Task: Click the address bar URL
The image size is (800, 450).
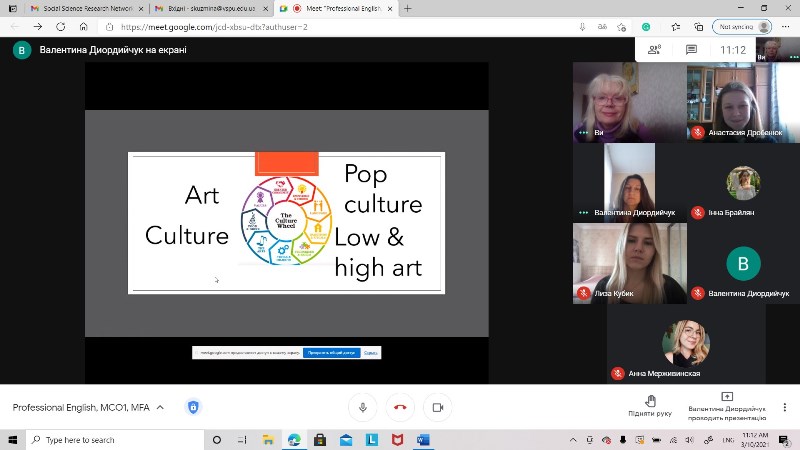Action: 214,27
